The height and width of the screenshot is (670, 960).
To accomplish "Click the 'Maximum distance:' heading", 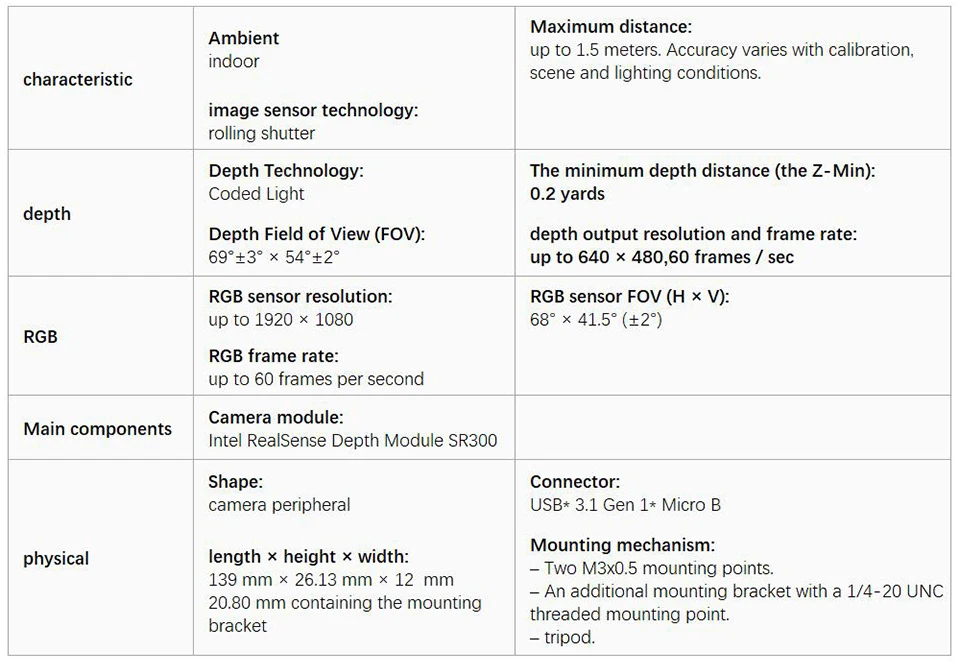I will click(x=611, y=27).
